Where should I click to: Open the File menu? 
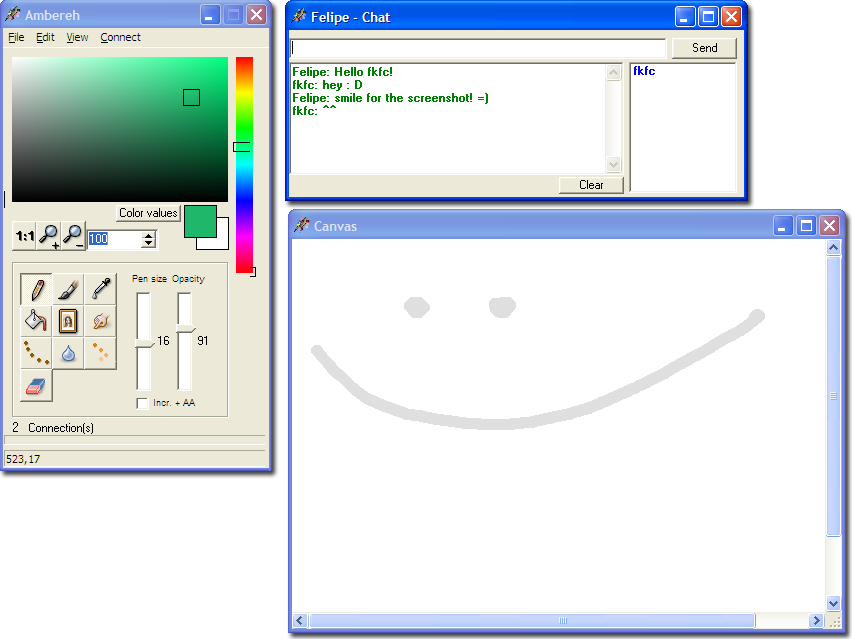tap(16, 37)
